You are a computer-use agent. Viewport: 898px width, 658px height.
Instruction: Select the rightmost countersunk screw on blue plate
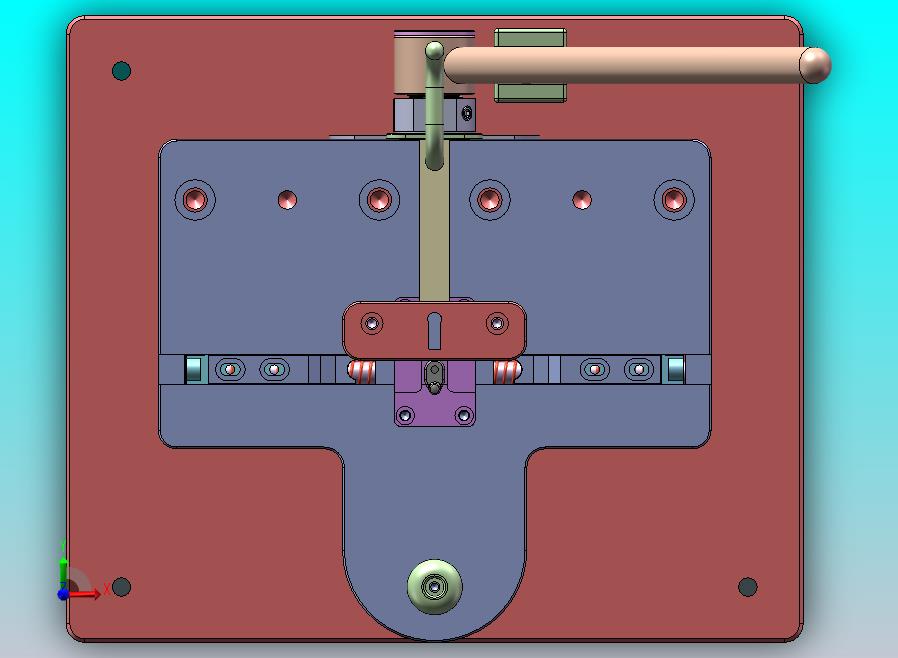tap(674, 200)
